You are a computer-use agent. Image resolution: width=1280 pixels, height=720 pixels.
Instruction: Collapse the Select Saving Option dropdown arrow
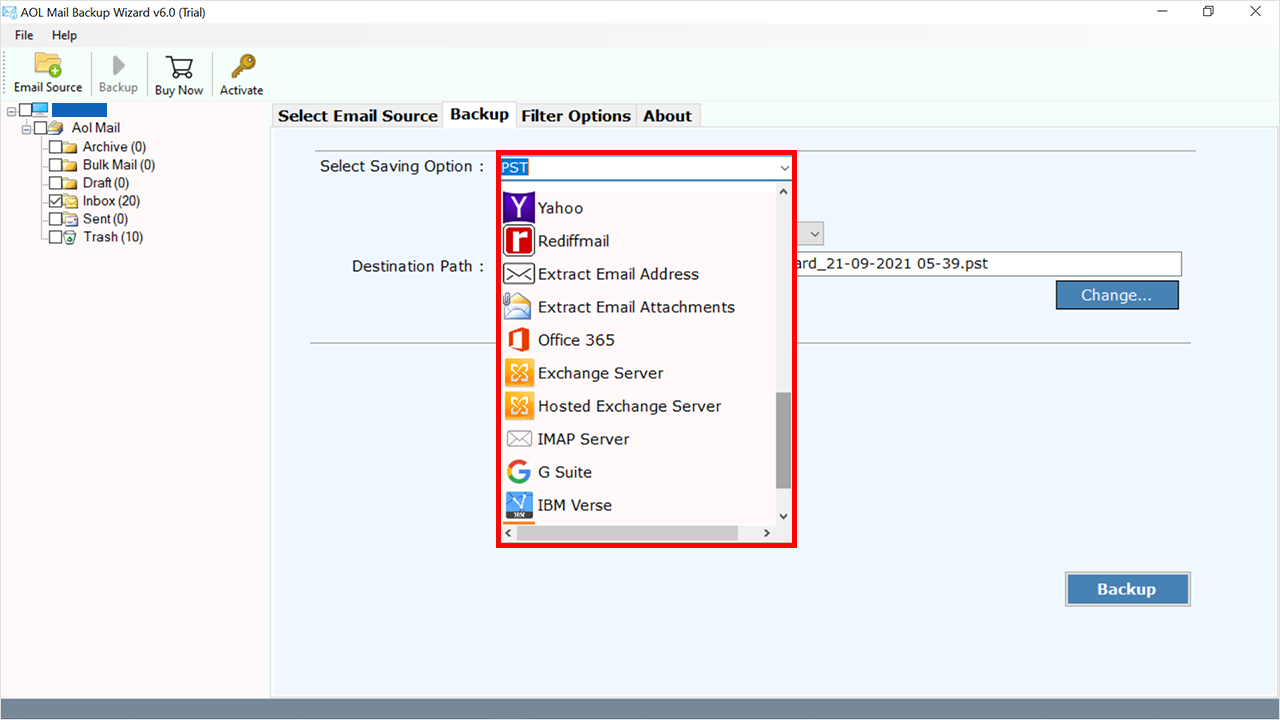(x=784, y=168)
